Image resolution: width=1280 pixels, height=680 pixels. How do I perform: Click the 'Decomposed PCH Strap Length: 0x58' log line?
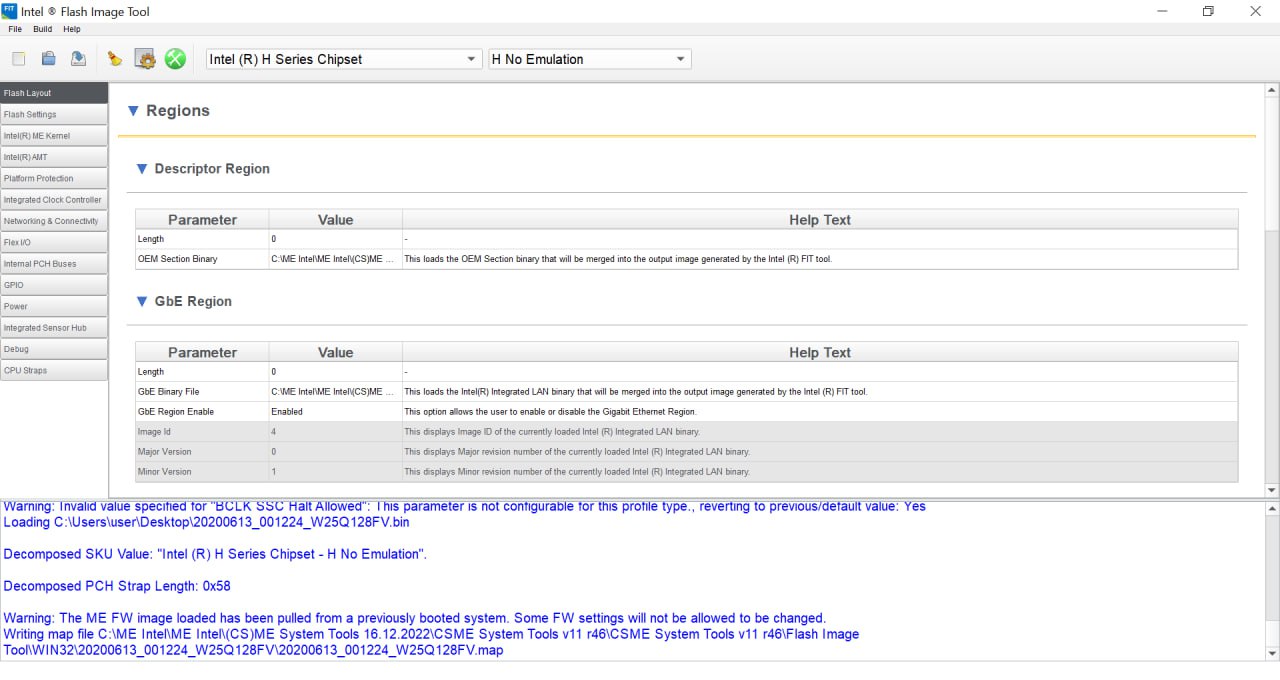117,586
